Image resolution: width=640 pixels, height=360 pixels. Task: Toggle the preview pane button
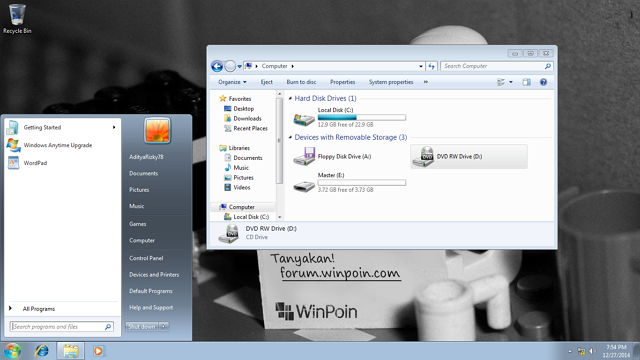(x=527, y=82)
